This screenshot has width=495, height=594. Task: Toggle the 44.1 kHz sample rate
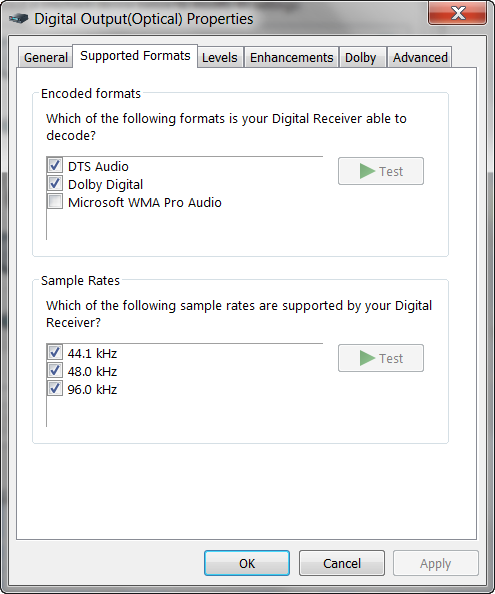(x=55, y=352)
